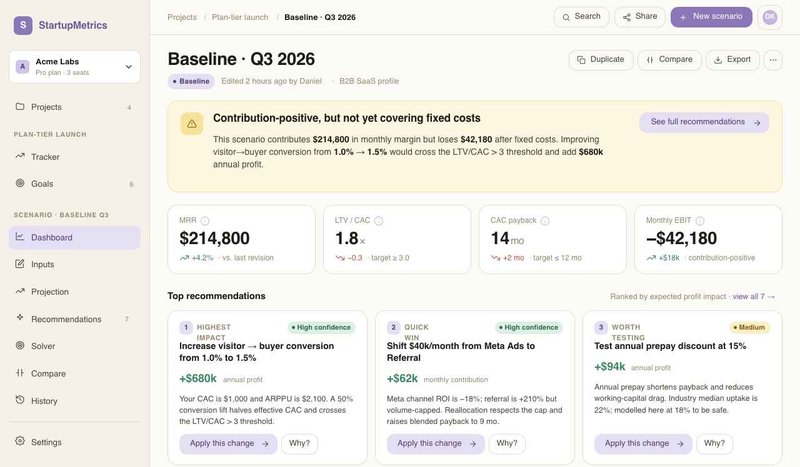
Task: Open the Tracker page
Action: pyautogui.click(x=74, y=157)
